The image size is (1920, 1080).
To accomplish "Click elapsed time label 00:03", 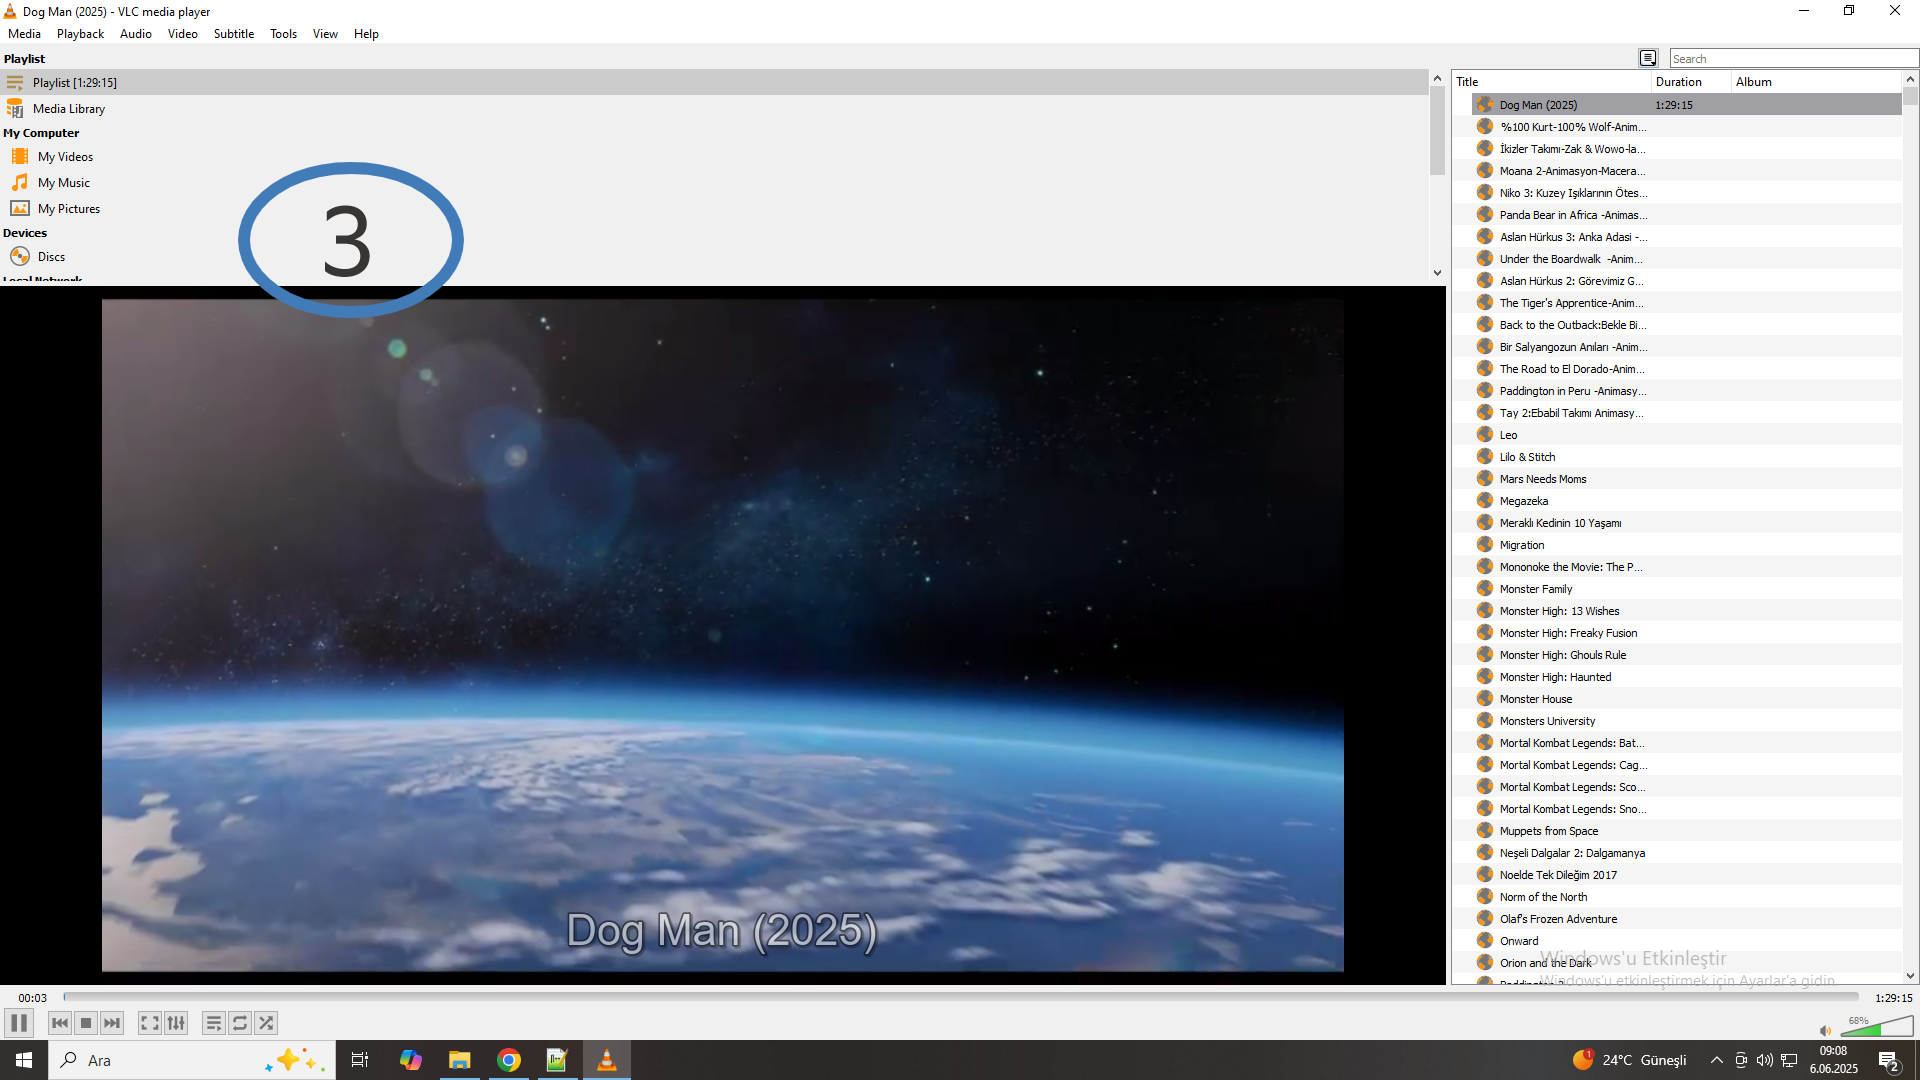I will coord(32,998).
